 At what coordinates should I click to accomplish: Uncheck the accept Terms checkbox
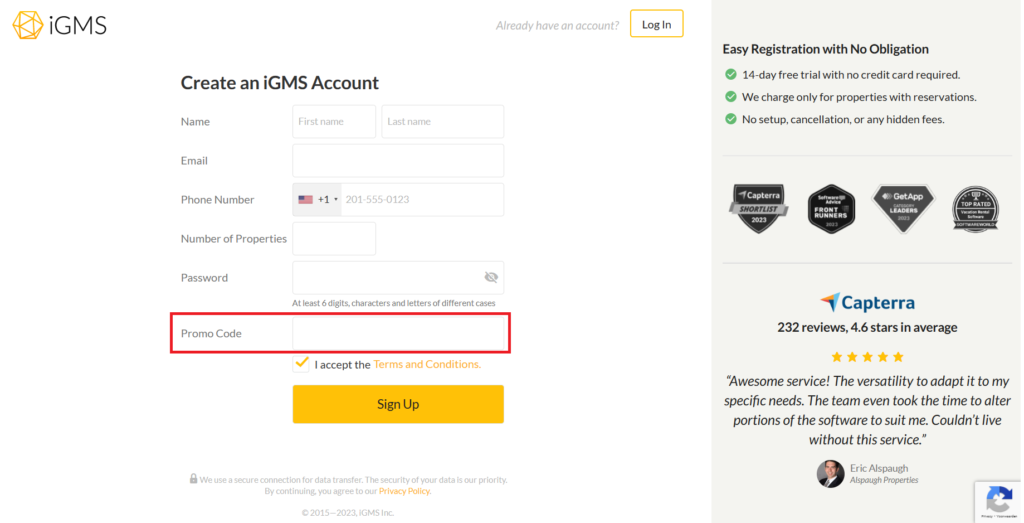302,363
